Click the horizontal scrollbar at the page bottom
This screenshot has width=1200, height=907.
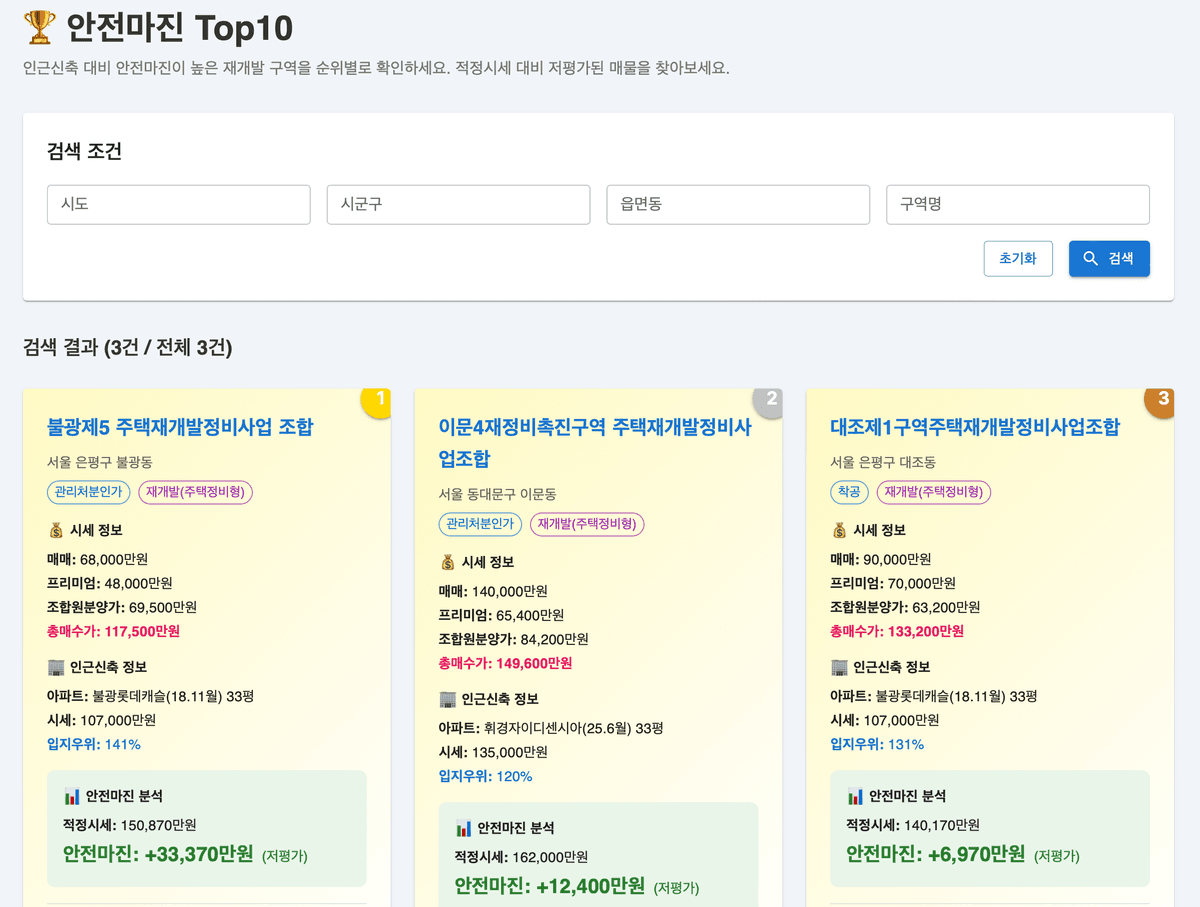point(600,902)
